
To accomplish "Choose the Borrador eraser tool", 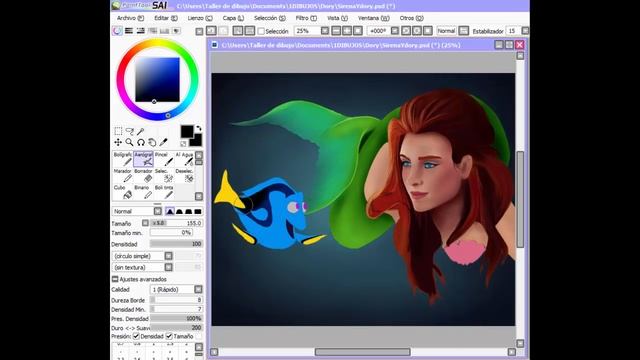I will click(143, 176).
